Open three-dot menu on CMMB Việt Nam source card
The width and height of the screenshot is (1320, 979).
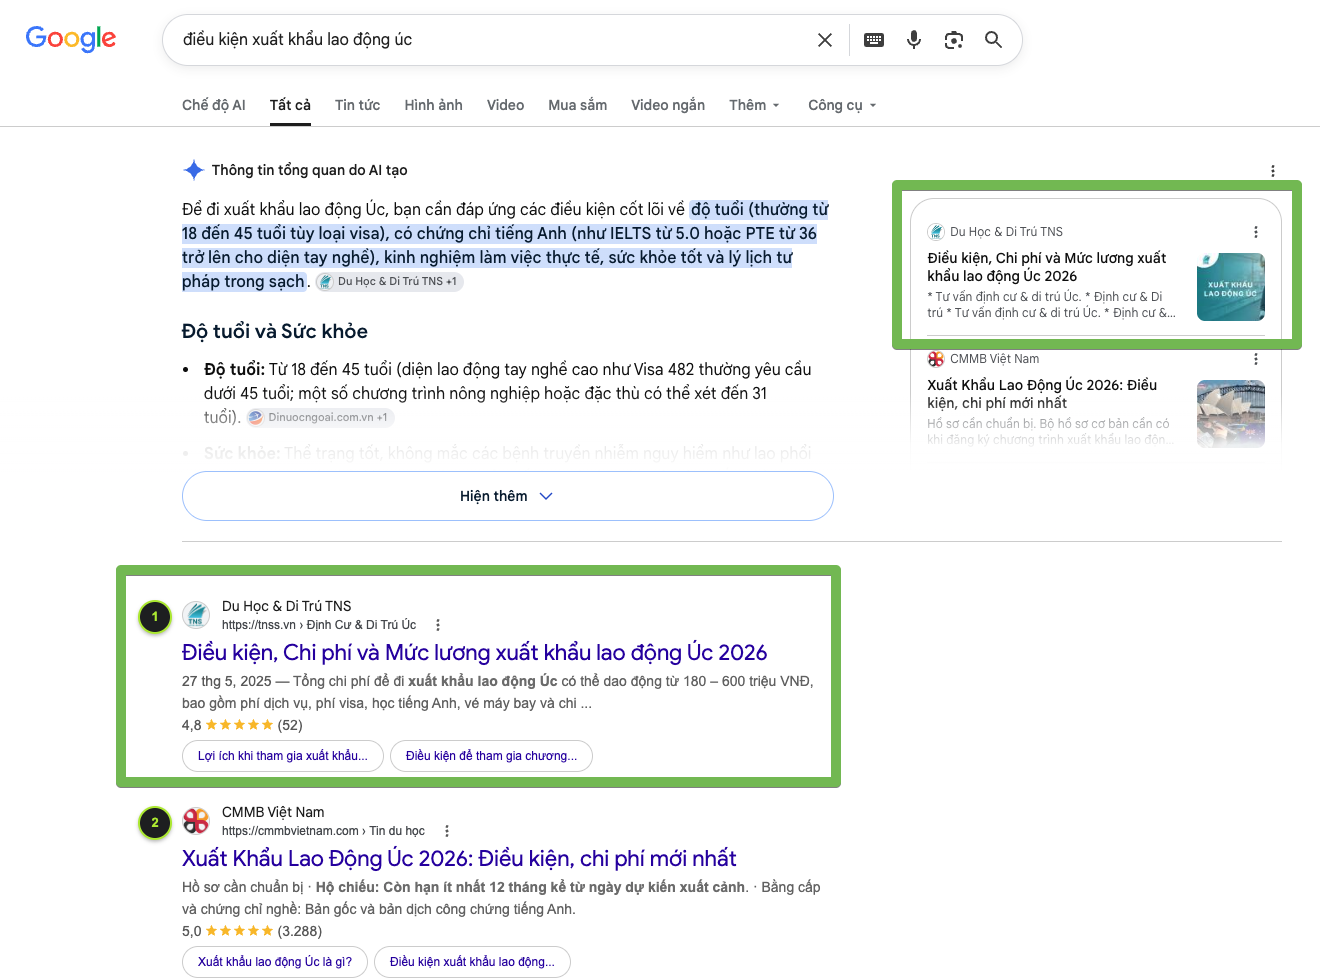click(x=1256, y=359)
